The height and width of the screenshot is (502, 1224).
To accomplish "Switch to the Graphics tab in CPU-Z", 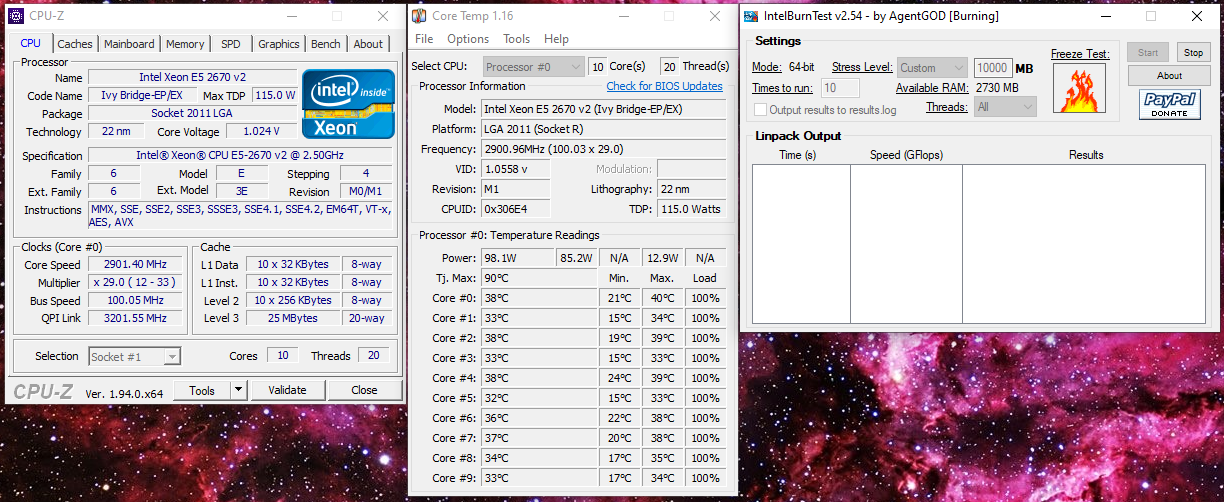I will coord(278,44).
